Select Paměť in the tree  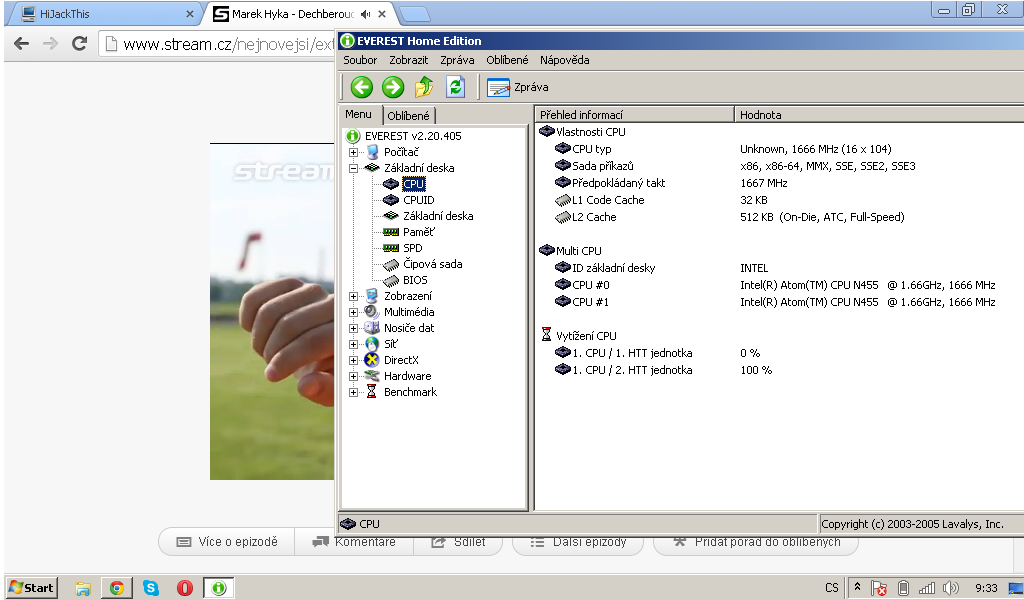click(419, 232)
